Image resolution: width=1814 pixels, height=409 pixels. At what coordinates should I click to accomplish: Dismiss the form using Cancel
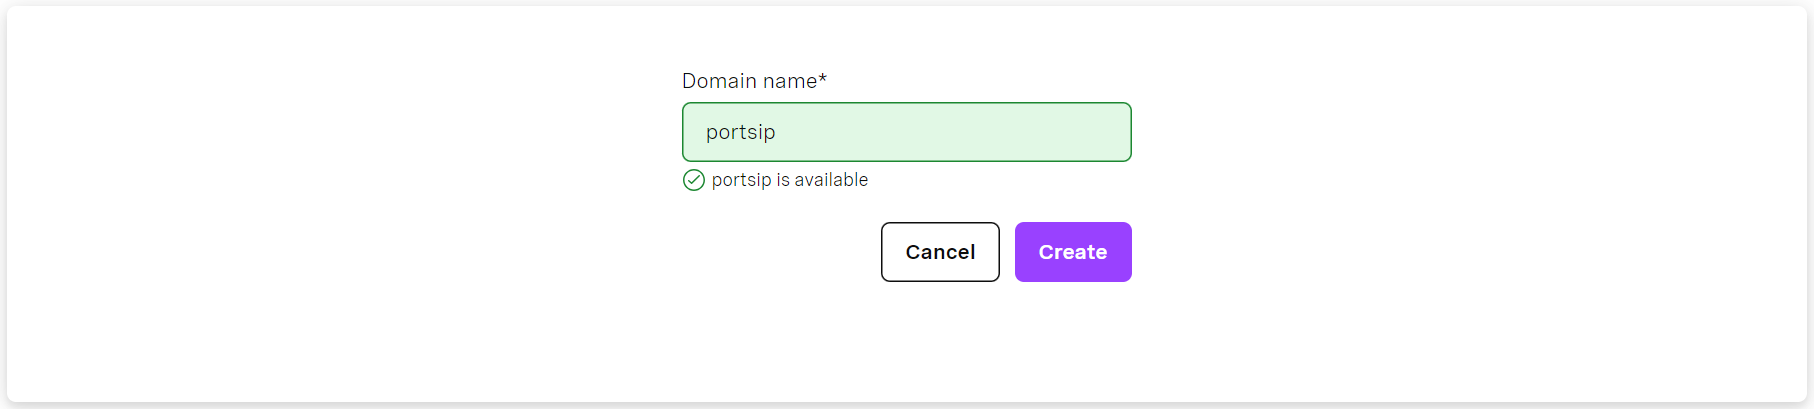tap(939, 252)
